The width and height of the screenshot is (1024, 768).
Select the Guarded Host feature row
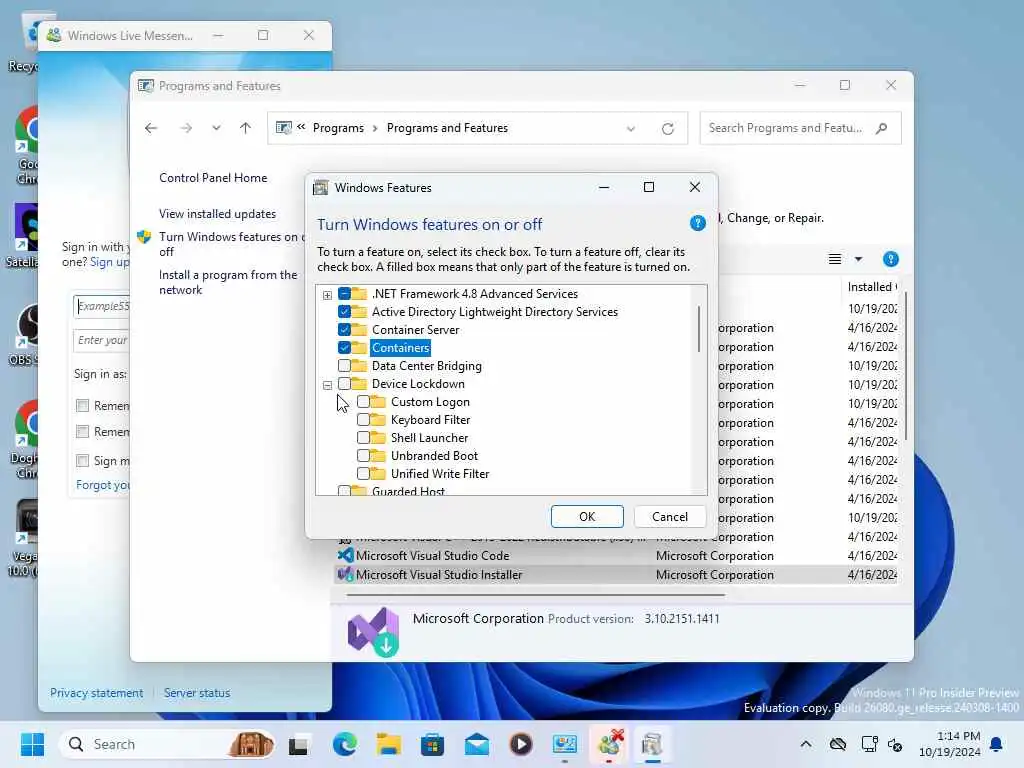pyautogui.click(x=408, y=490)
